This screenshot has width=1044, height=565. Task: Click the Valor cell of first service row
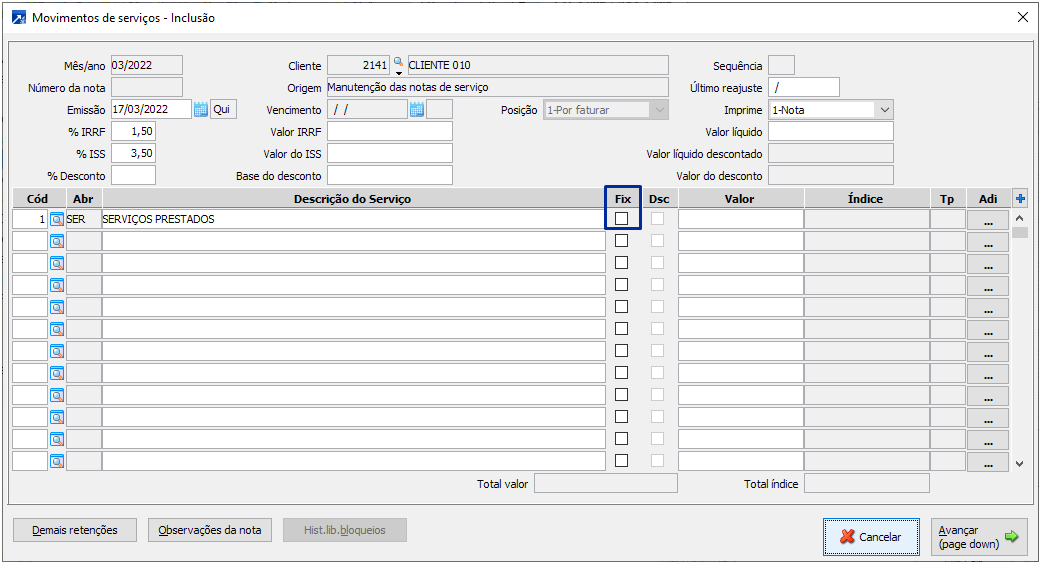point(740,219)
